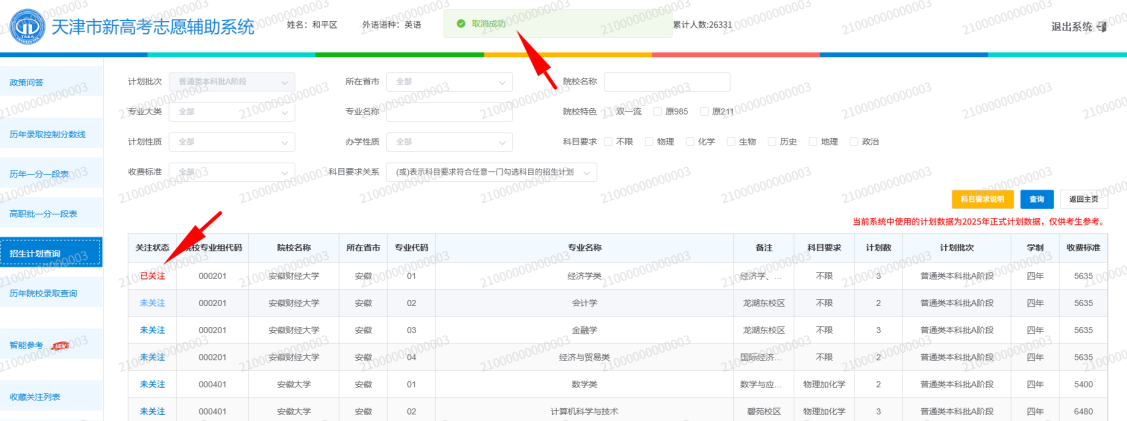Click the 计划数 column header
The height and width of the screenshot is (421, 1127).
(878, 248)
